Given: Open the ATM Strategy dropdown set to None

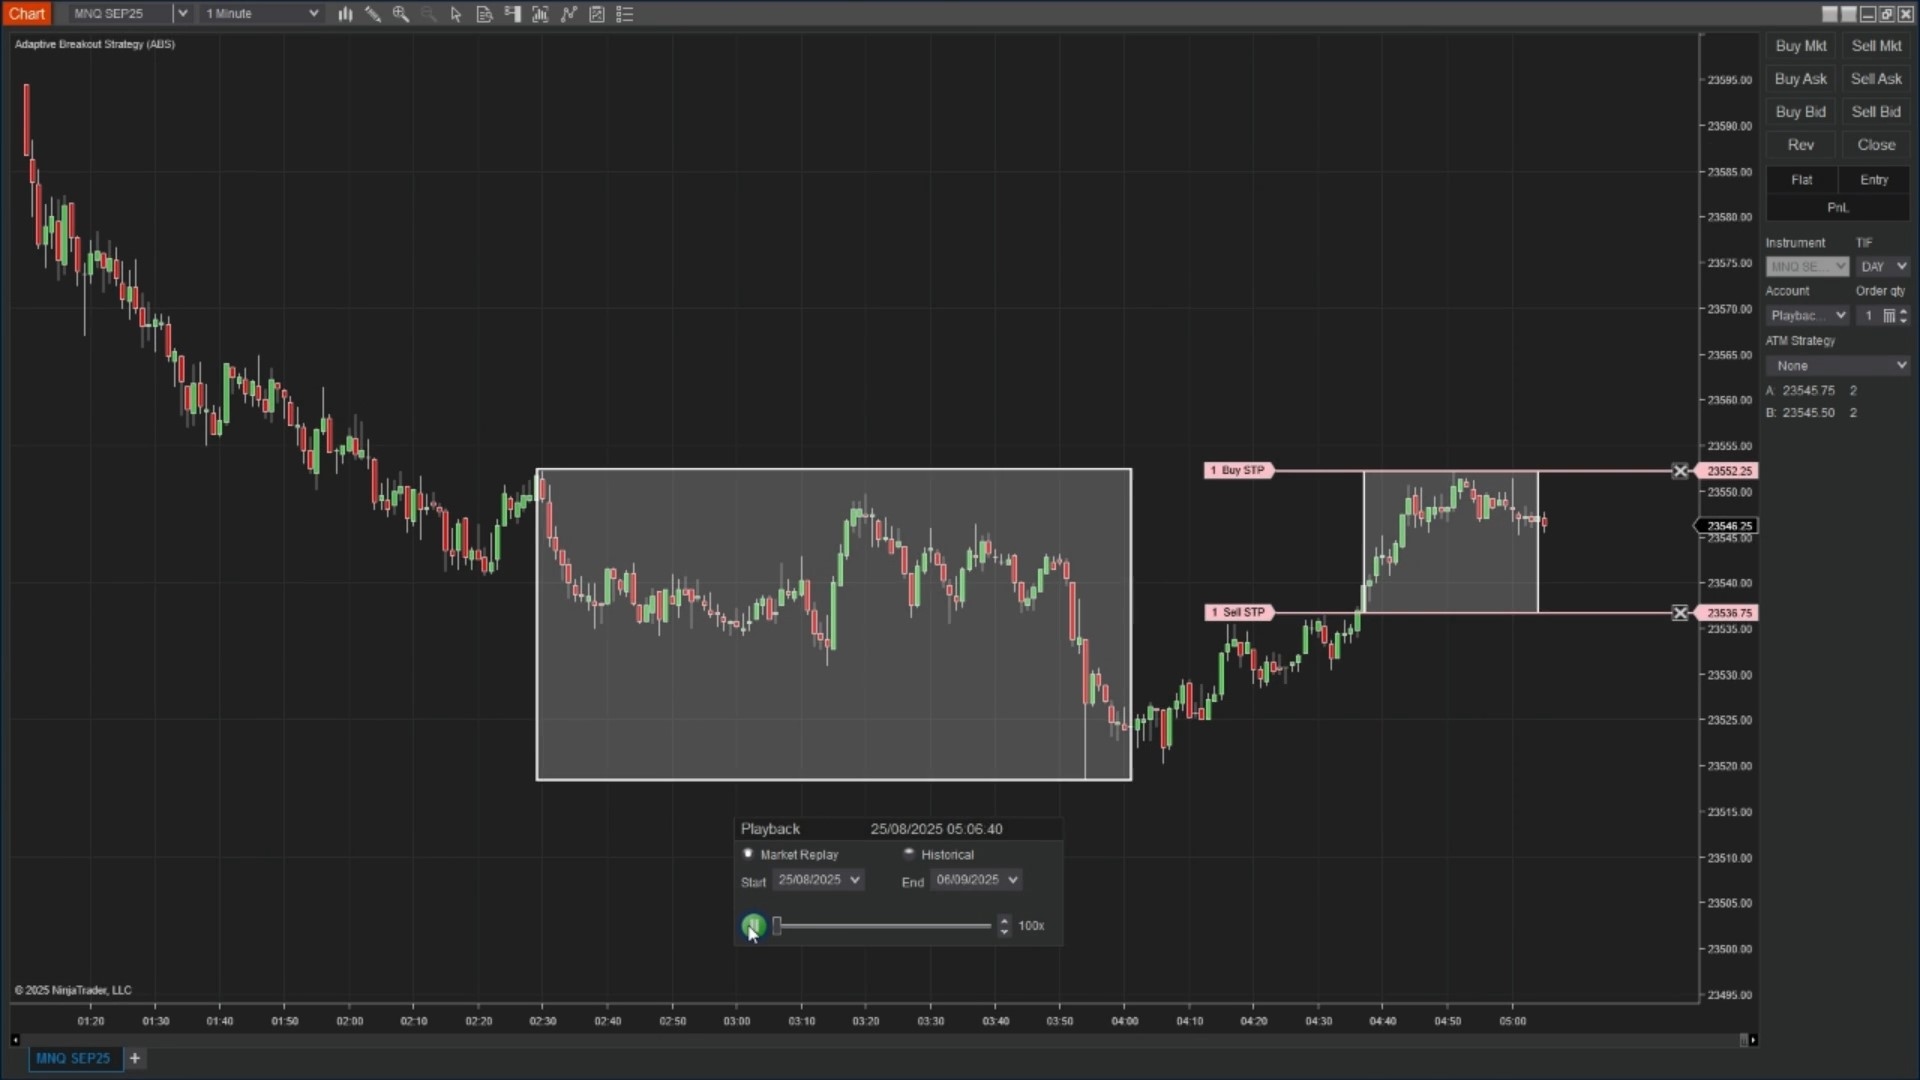Looking at the screenshot, I should tap(1838, 365).
